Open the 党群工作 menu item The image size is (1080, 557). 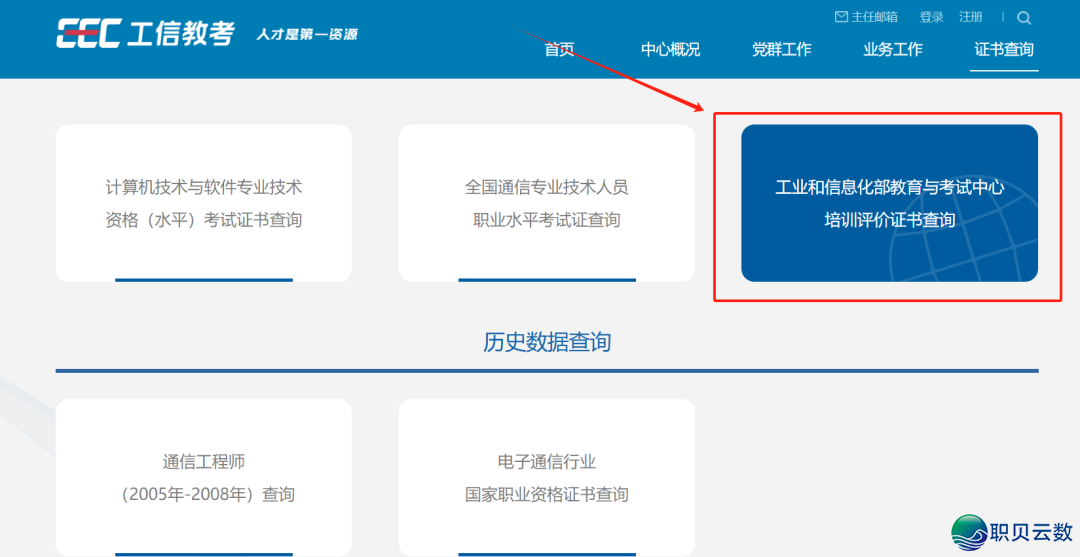click(782, 50)
